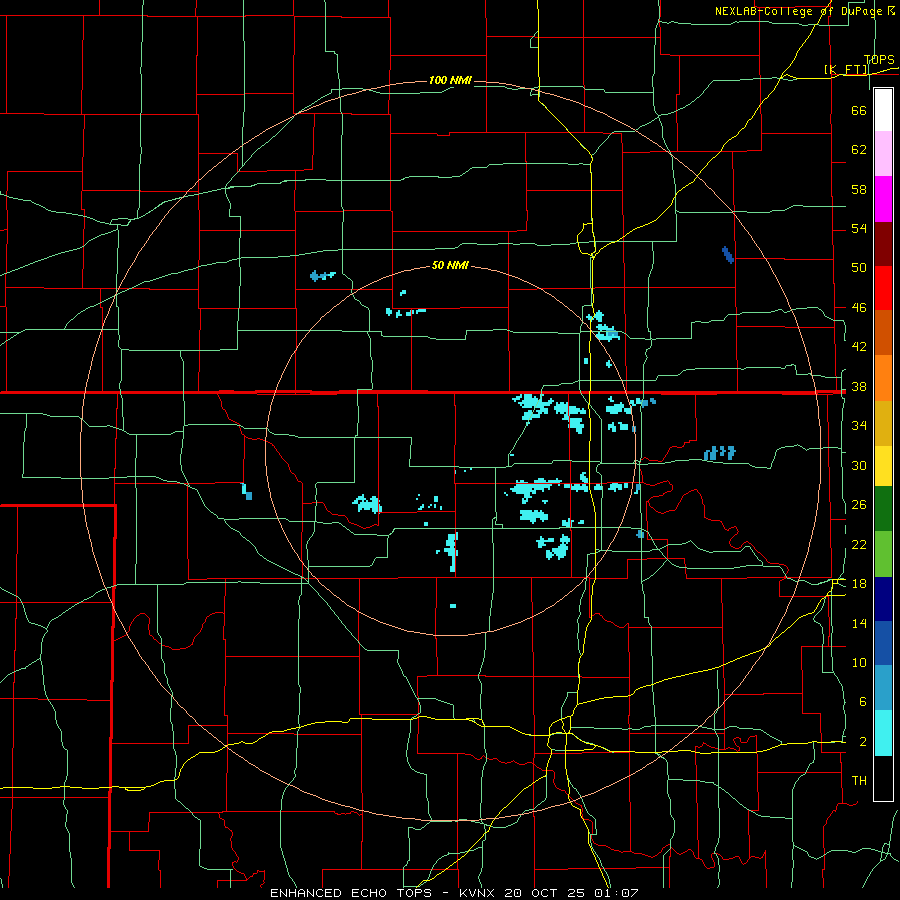
Task: Click the "22" scale value
Action: click(x=859, y=545)
